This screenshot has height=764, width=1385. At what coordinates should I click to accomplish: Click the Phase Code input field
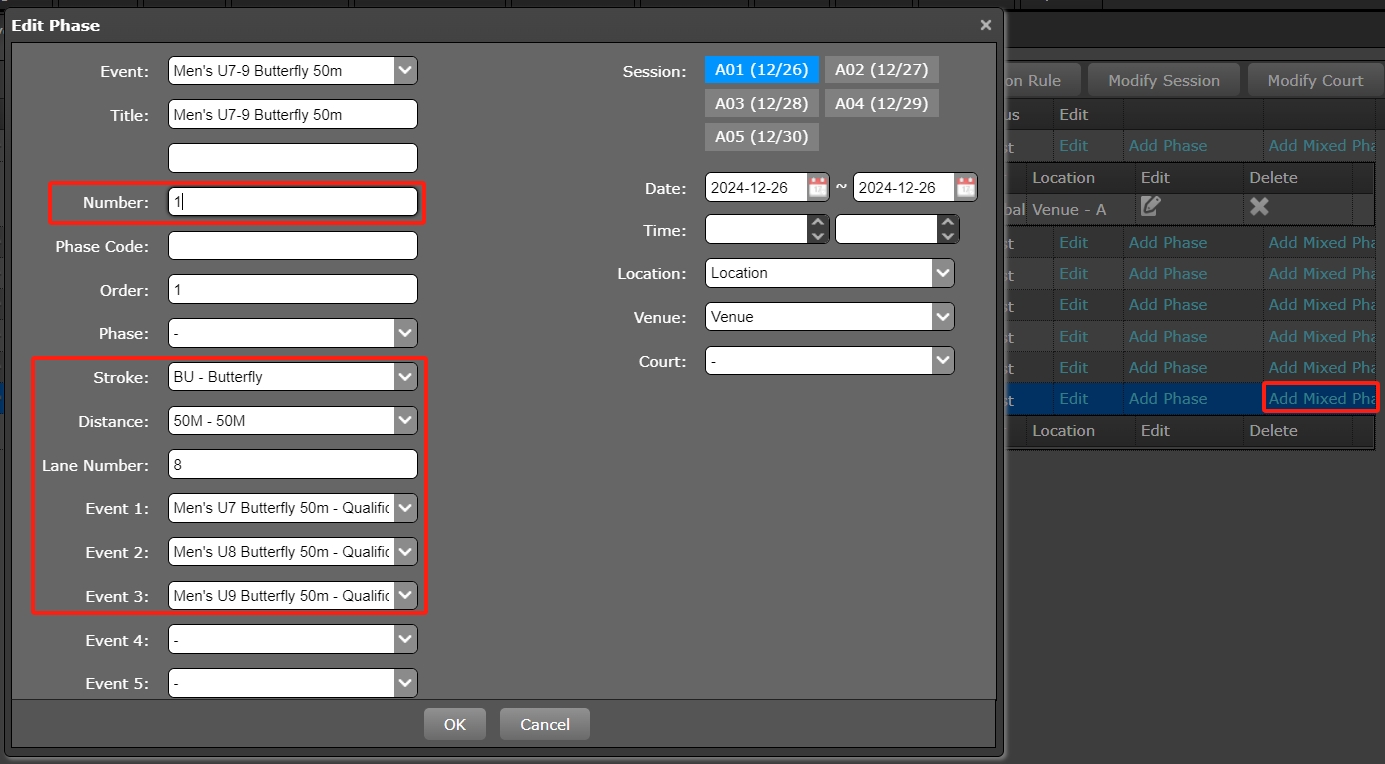click(292, 246)
